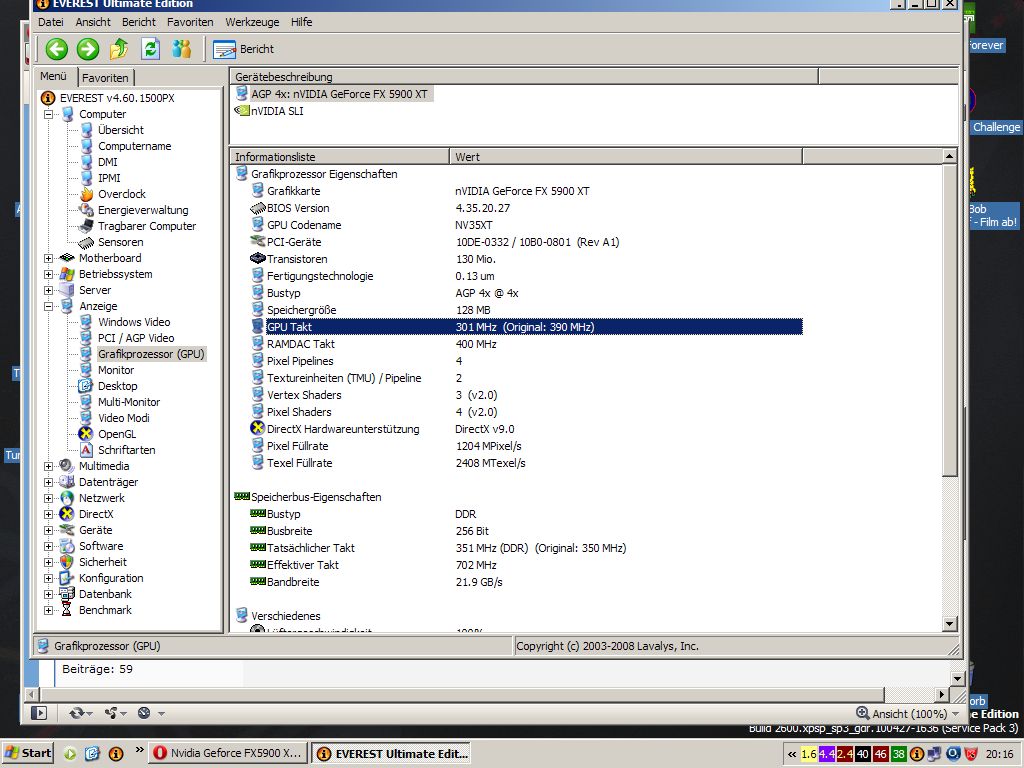Click the Bericht report toolbar button
Screen dimensions: 1024x768
244,49
